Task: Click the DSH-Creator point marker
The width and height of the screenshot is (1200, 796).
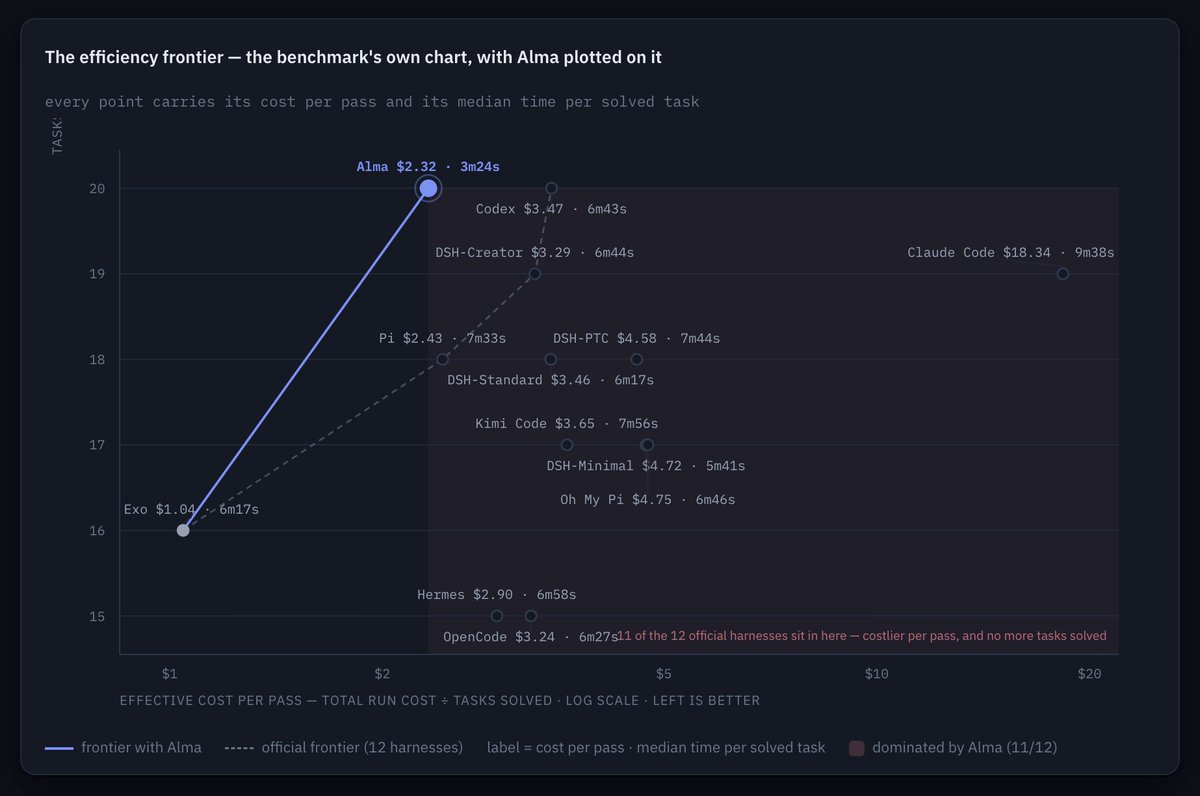Action: (x=535, y=274)
